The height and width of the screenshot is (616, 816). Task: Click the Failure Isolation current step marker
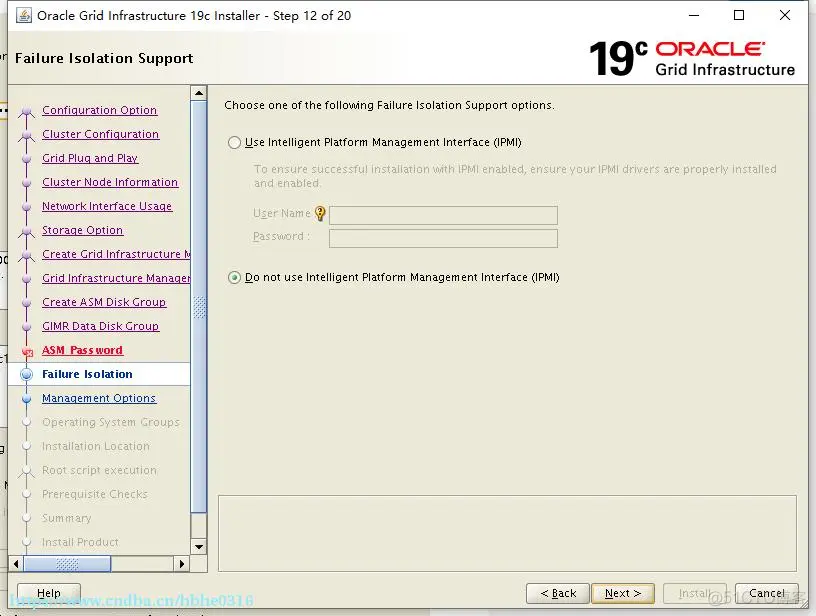pos(27,374)
